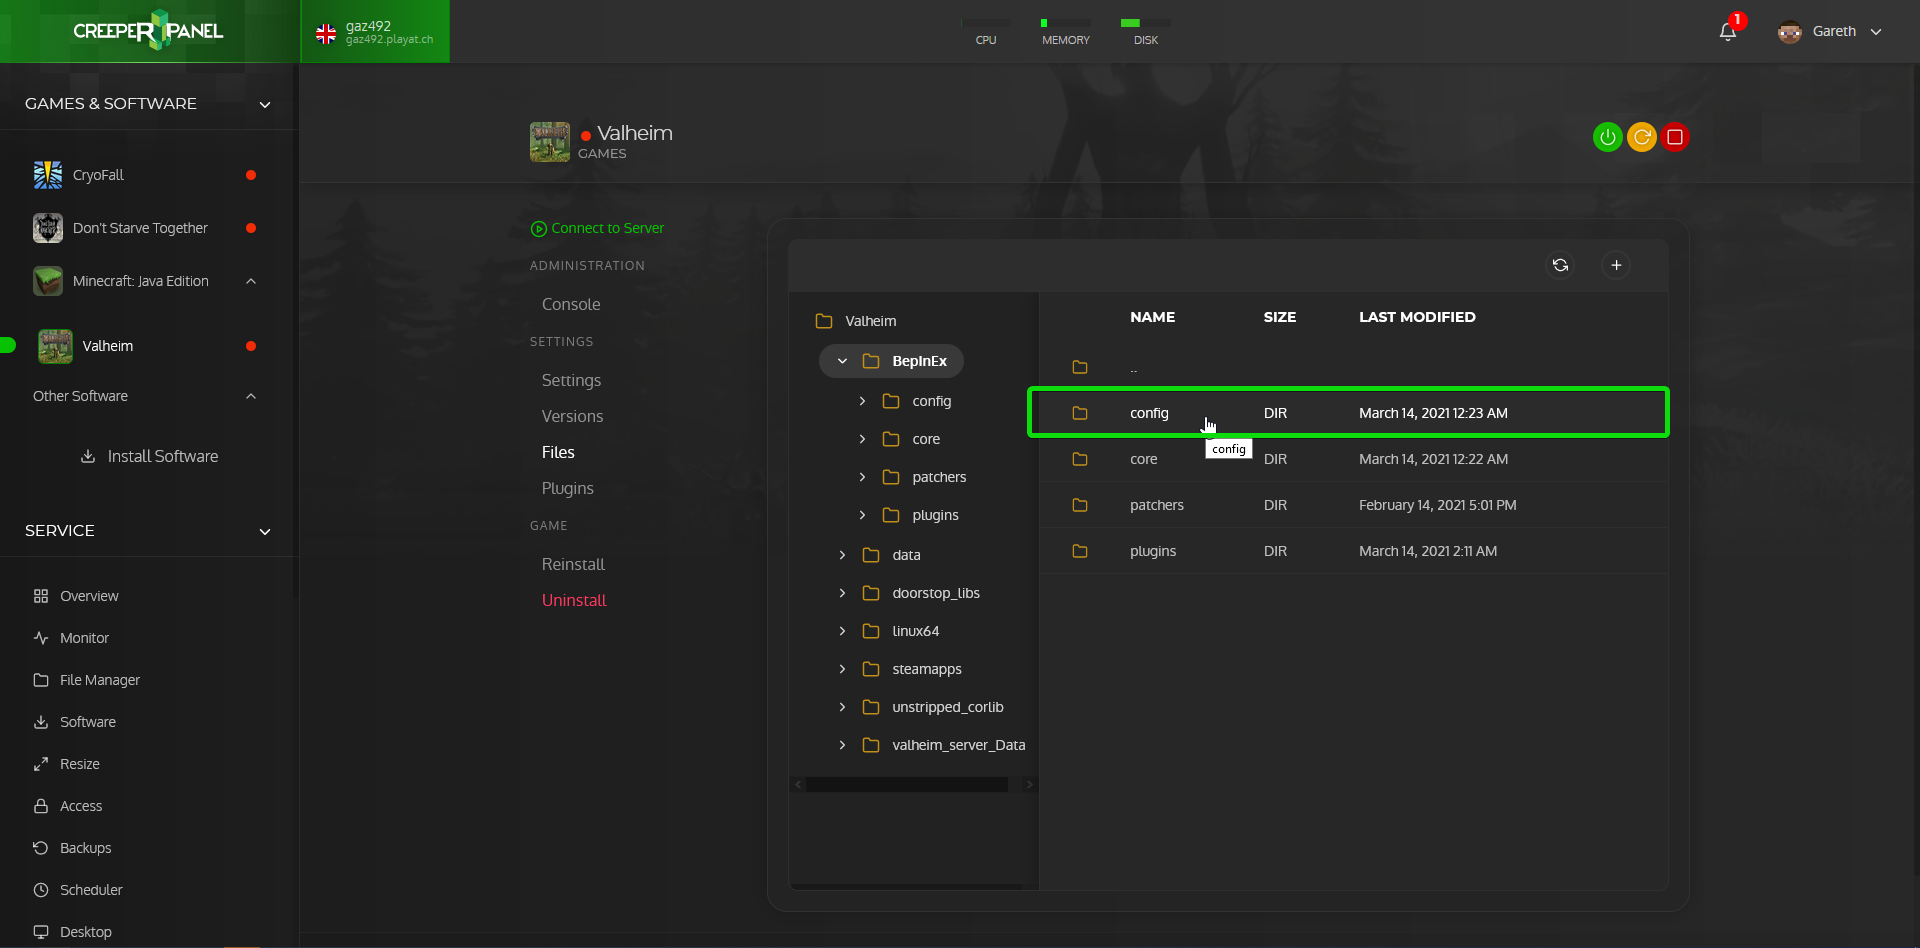
Task: Collapse the BepInEx tree folder
Action: 843,361
